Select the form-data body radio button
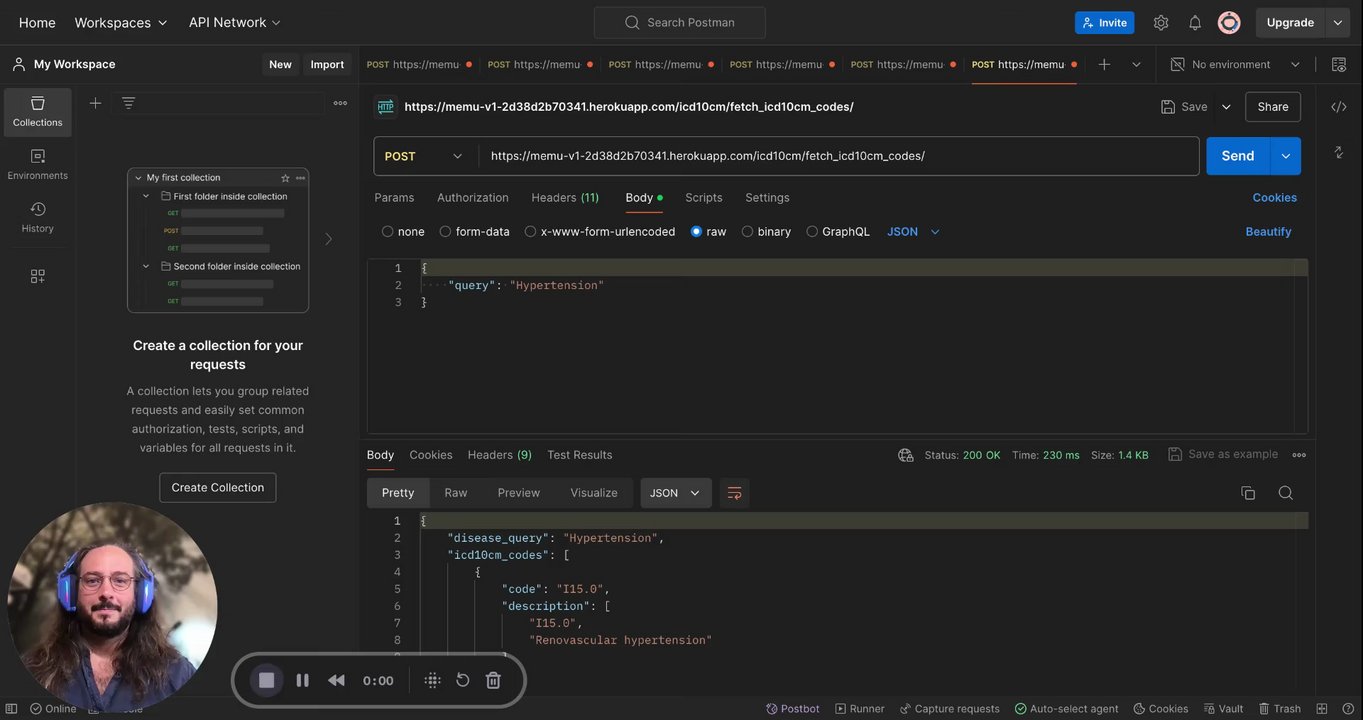This screenshot has height=720, width=1363. [x=445, y=232]
